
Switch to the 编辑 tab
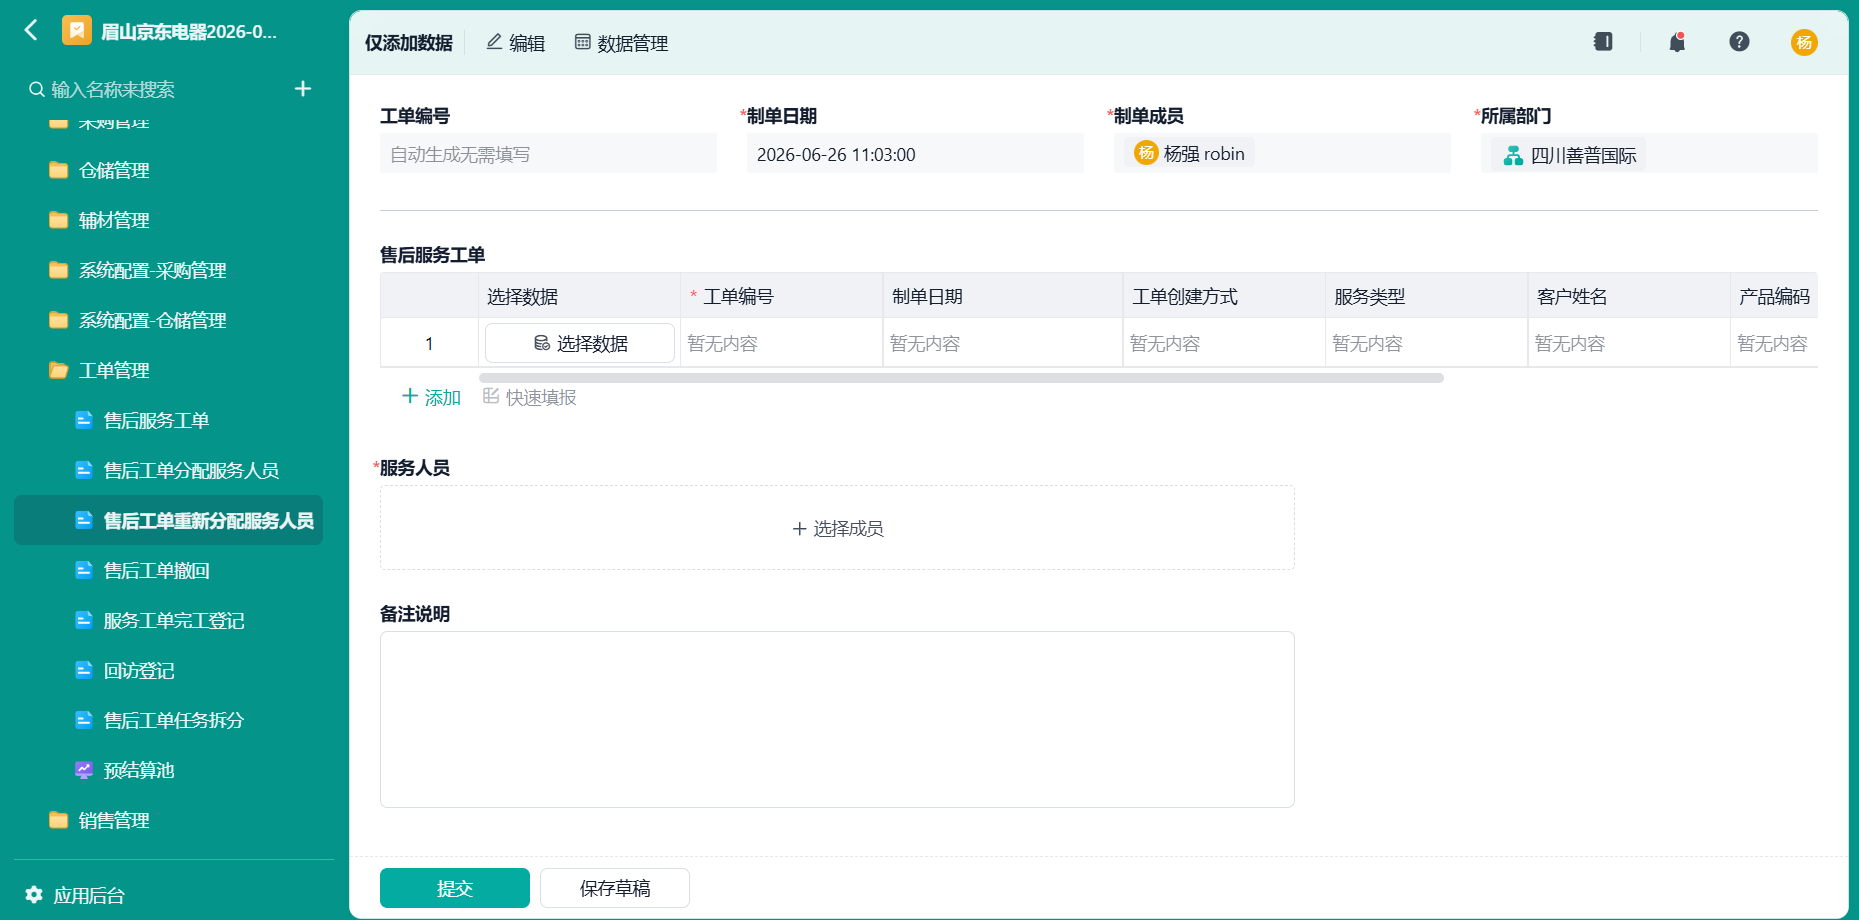[516, 43]
